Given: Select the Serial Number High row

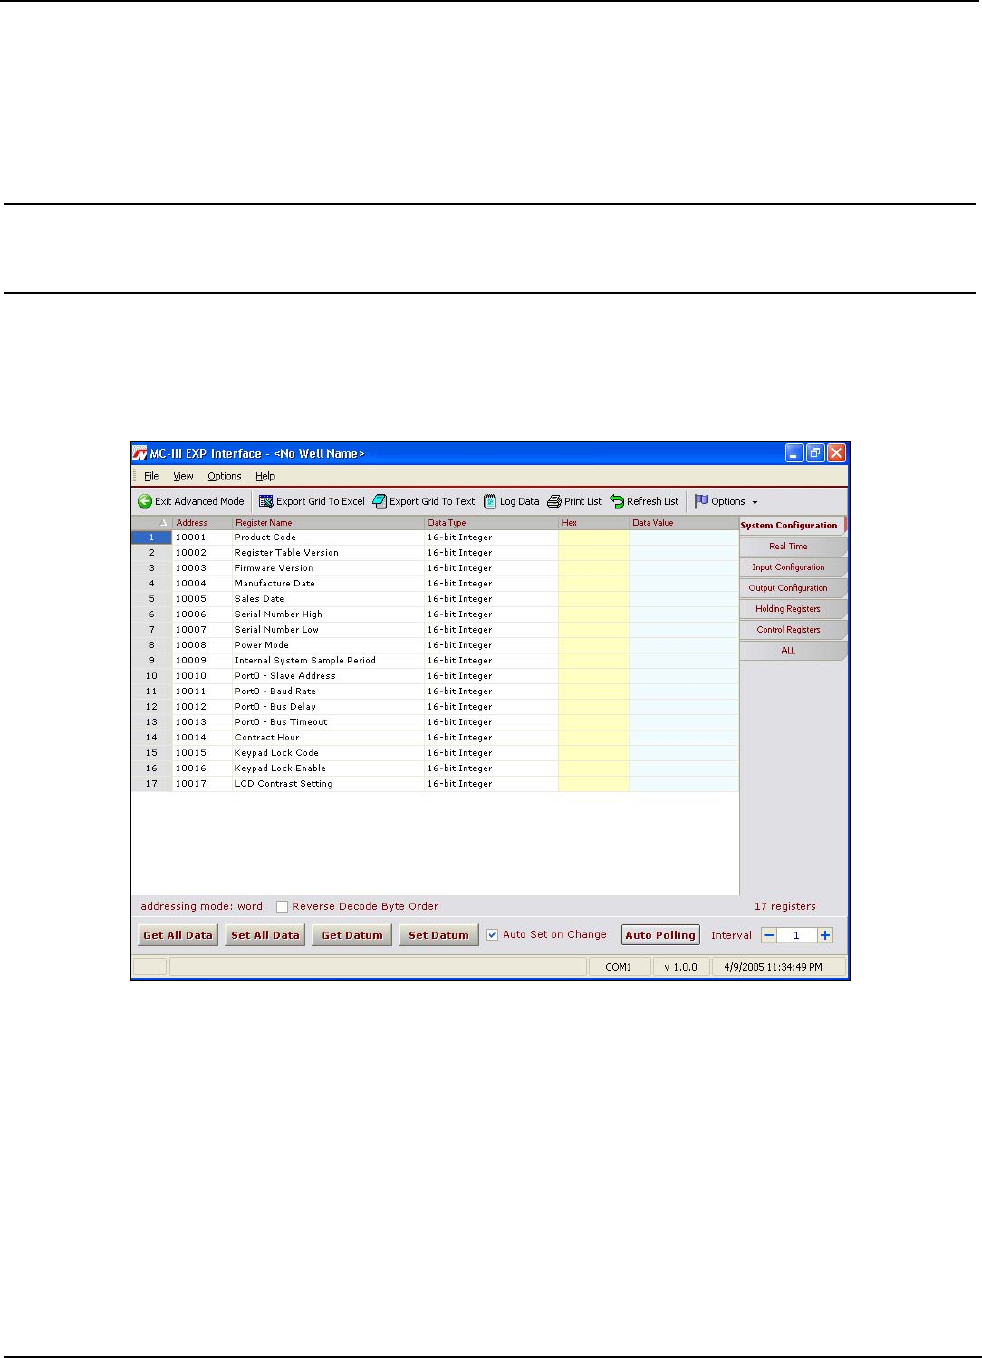Looking at the screenshot, I should tap(435, 614).
